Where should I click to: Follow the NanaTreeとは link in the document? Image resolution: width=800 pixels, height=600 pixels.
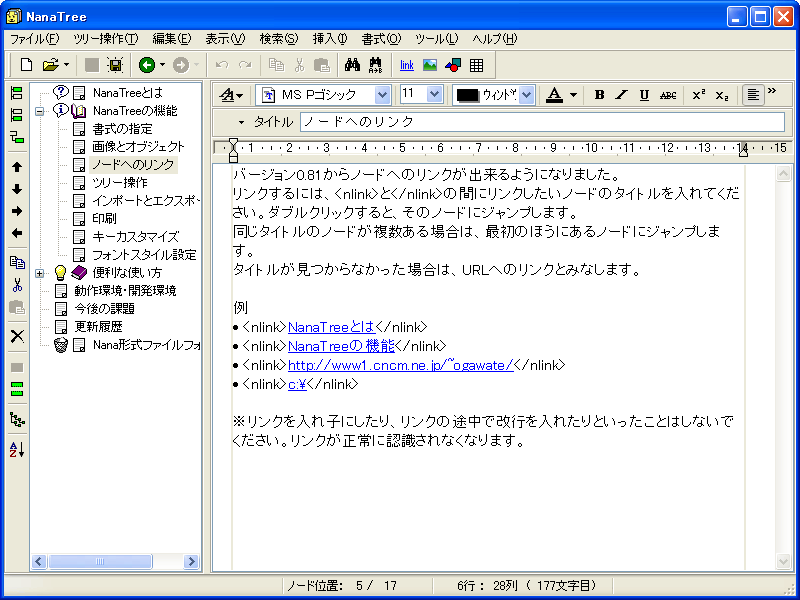331,327
